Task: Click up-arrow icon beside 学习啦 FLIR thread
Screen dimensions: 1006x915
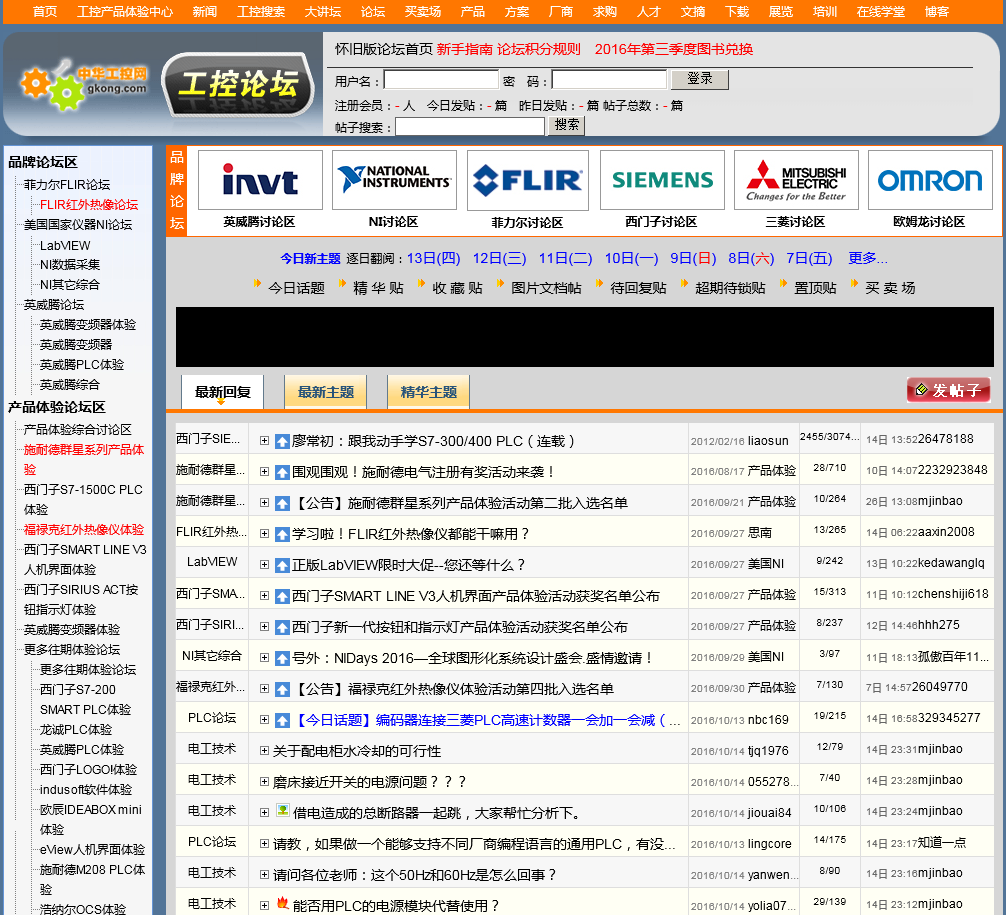Action: pos(282,534)
